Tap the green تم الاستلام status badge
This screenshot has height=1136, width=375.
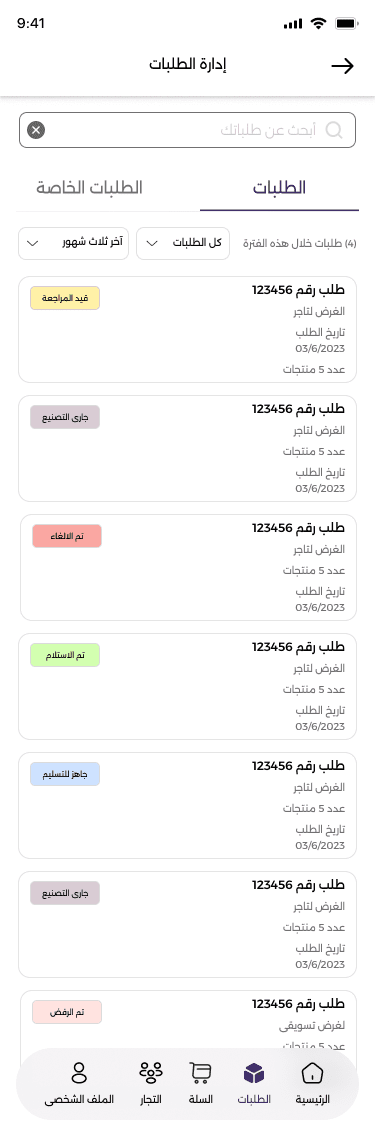pyautogui.click(x=65, y=655)
